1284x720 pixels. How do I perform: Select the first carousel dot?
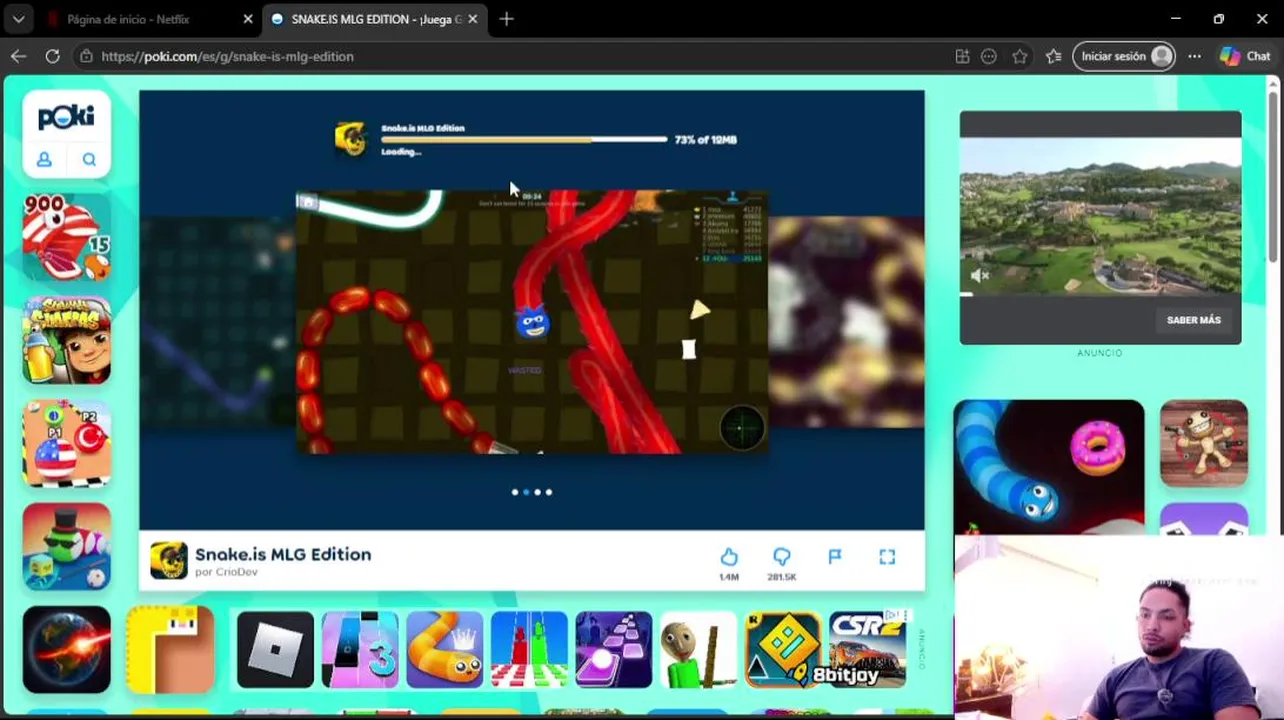point(515,492)
